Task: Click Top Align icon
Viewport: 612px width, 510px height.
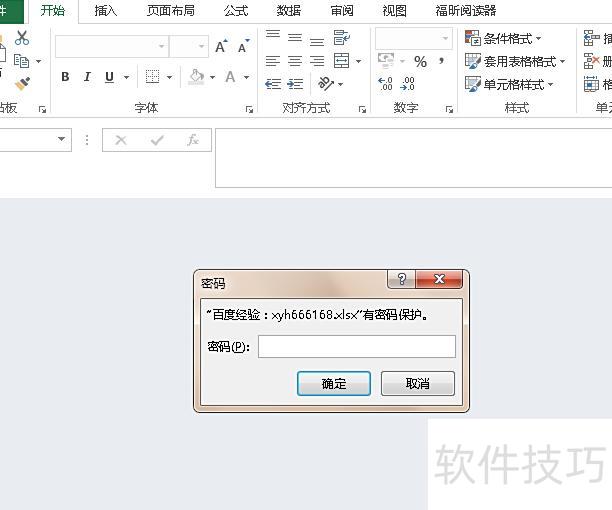Action: point(273,36)
